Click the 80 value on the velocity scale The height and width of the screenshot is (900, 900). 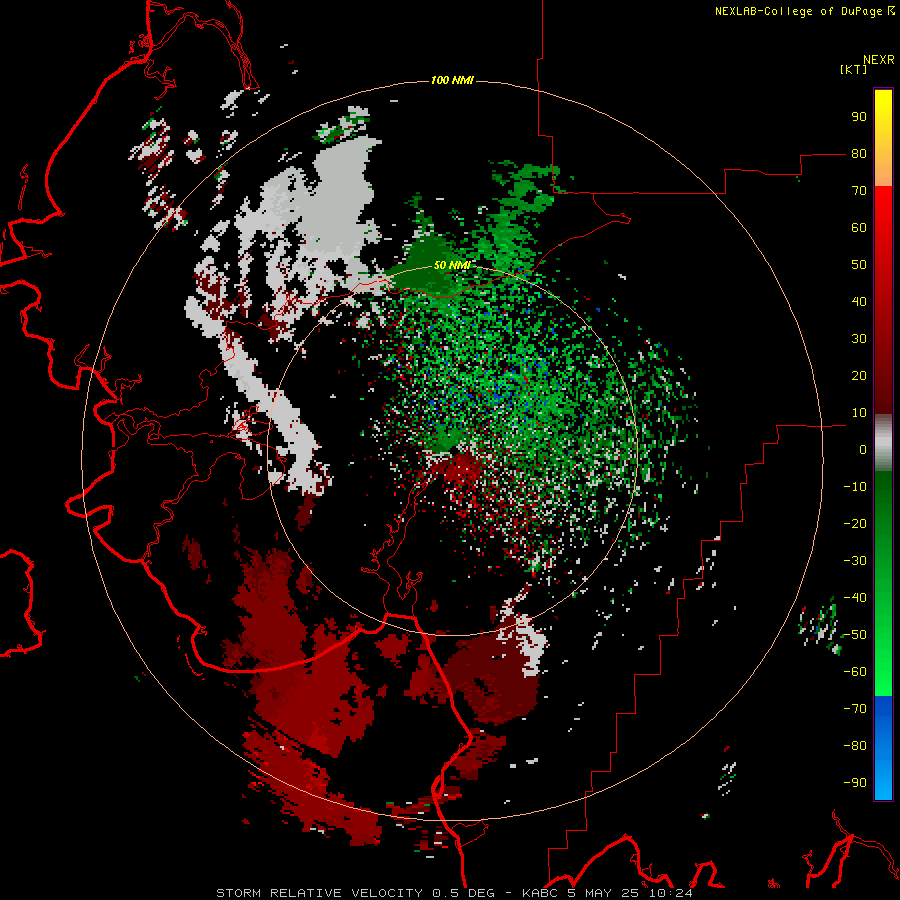[859, 154]
